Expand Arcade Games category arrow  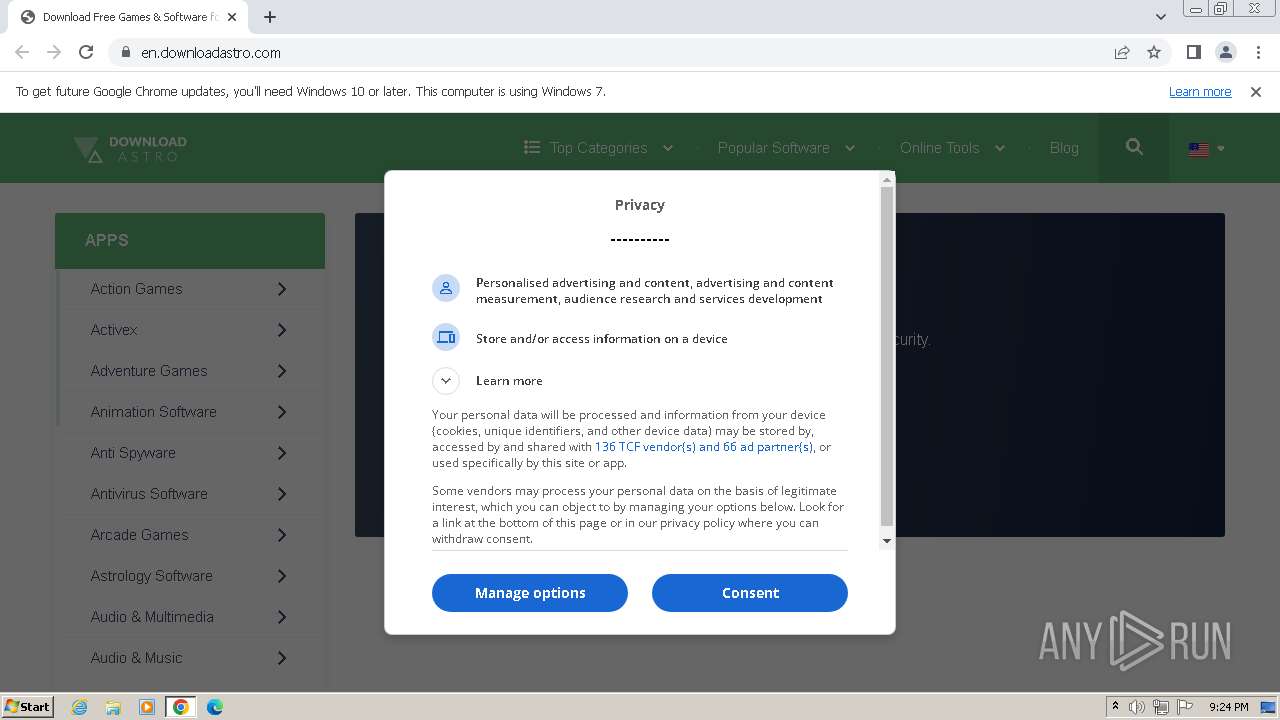(281, 535)
